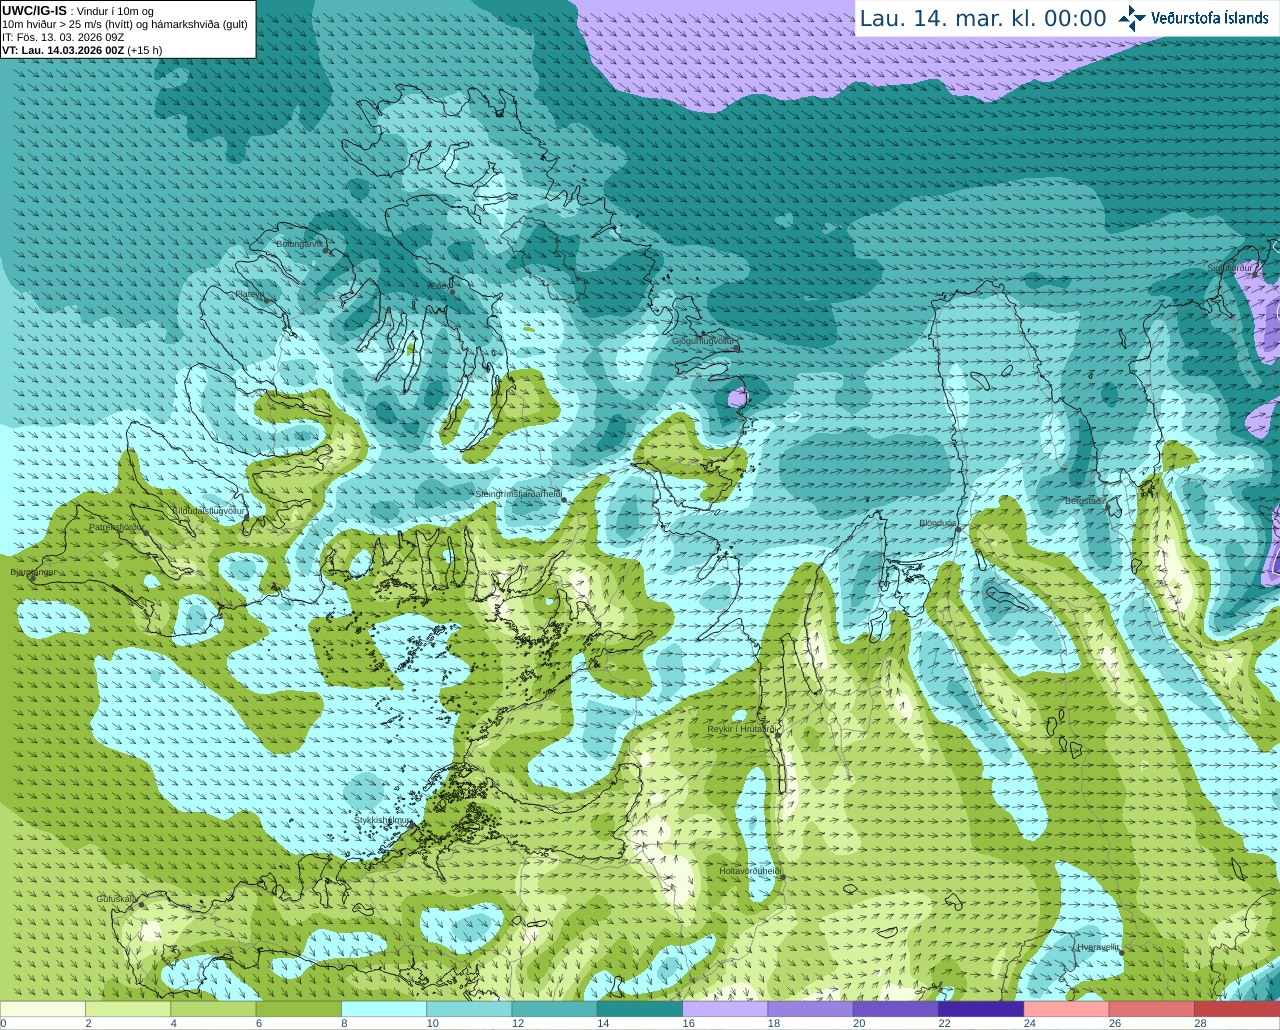This screenshot has width=1280, height=1030.
Task: Click the Blönduós station label
Action: pyautogui.click(x=937, y=523)
